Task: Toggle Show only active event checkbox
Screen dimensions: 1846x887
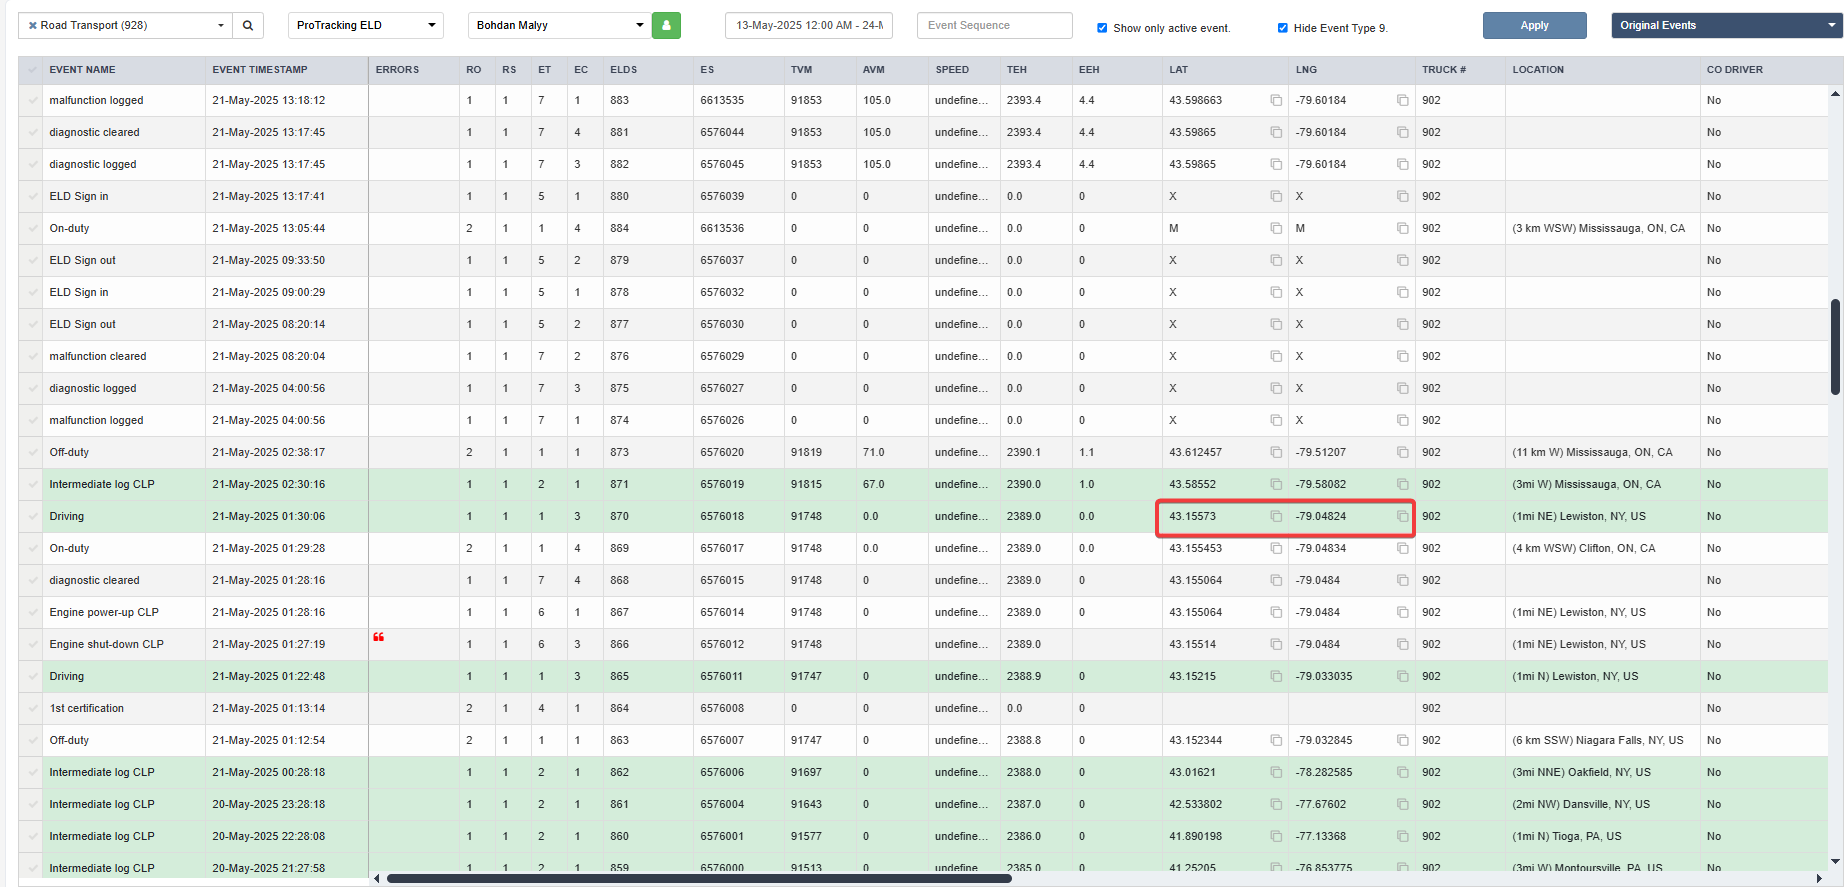Action: click(1102, 28)
